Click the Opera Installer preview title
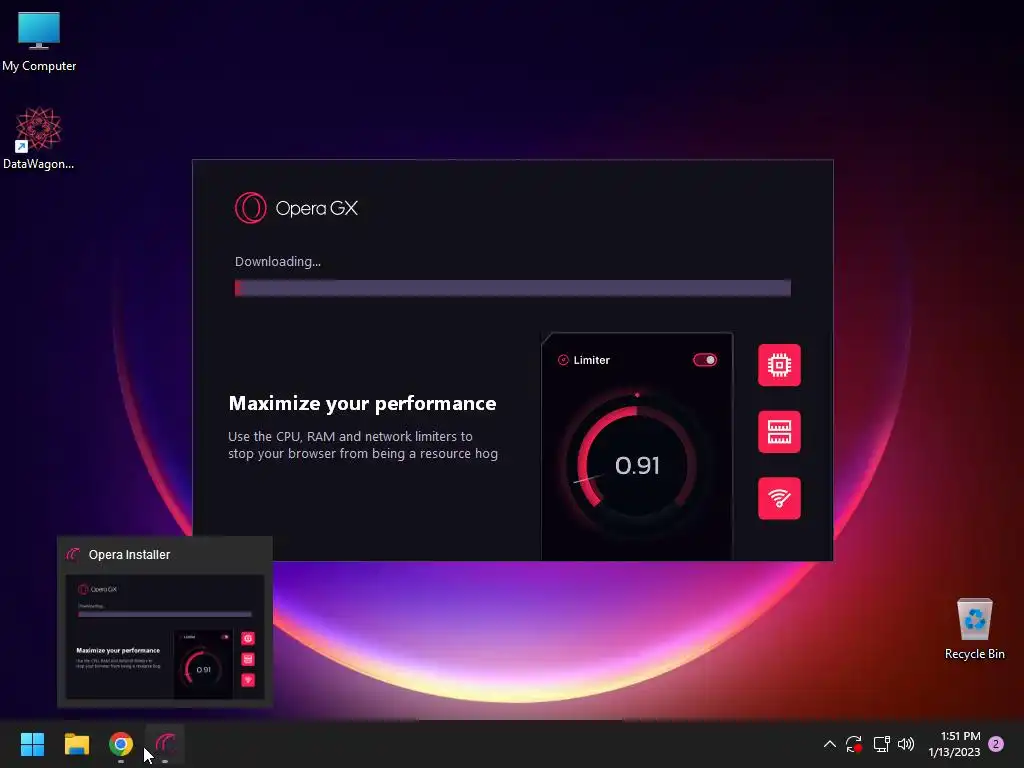The image size is (1024, 768). pyautogui.click(x=129, y=554)
